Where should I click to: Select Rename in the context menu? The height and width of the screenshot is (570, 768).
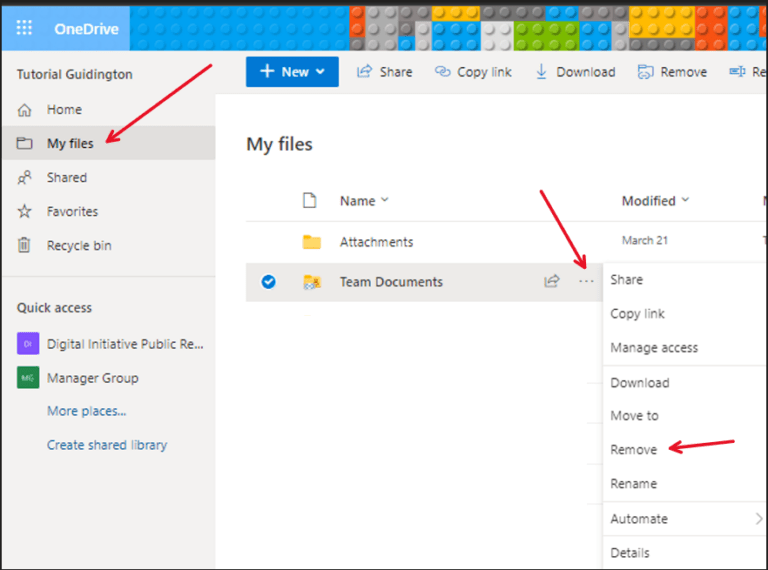[634, 484]
